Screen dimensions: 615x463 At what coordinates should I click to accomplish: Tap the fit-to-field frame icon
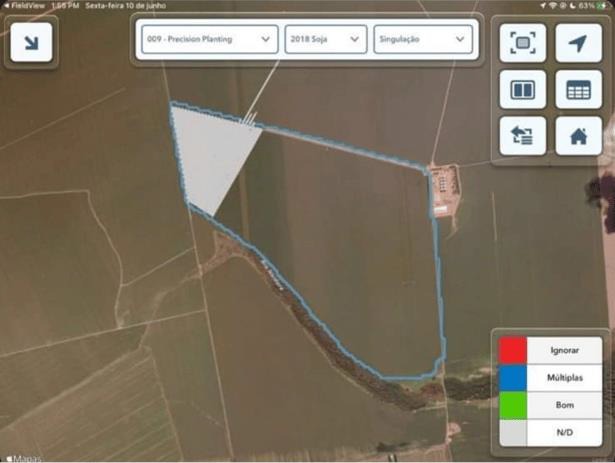tap(523, 43)
